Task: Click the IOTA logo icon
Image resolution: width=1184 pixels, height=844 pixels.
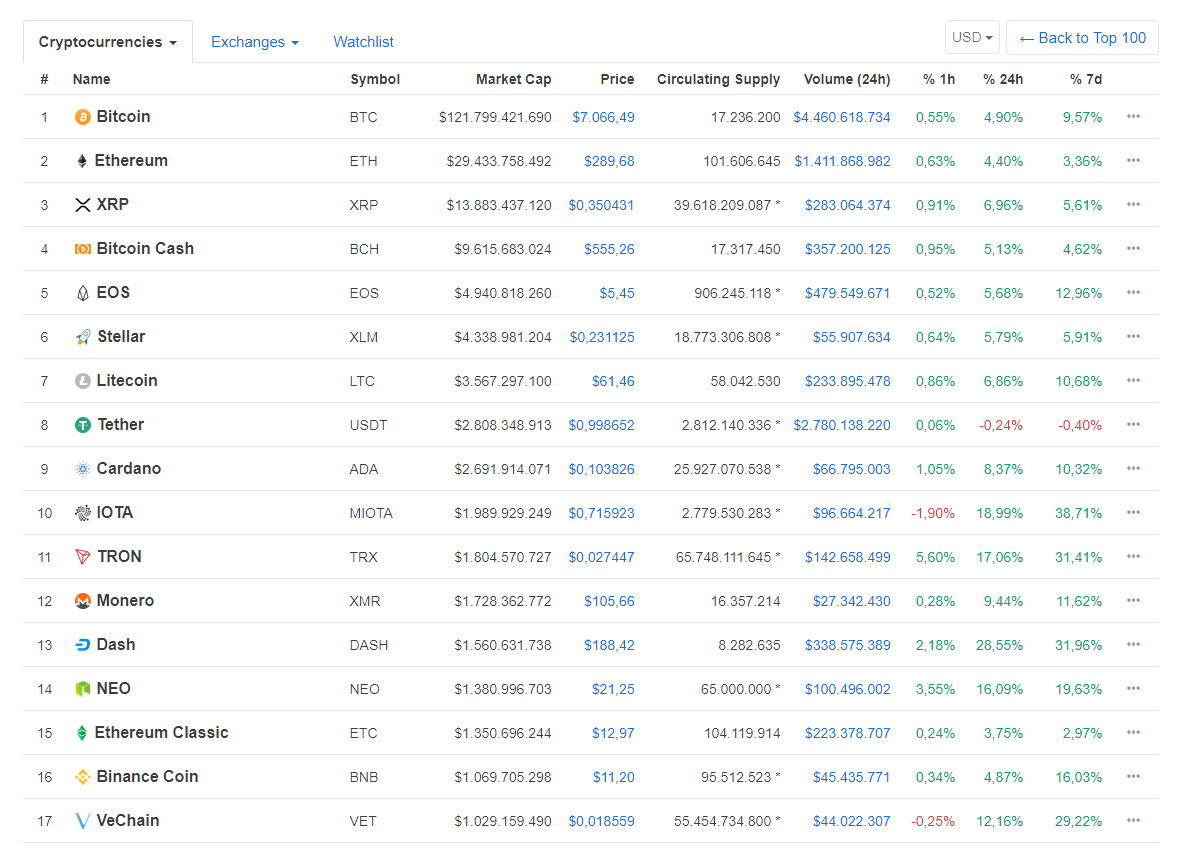Action: (x=82, y=513)
